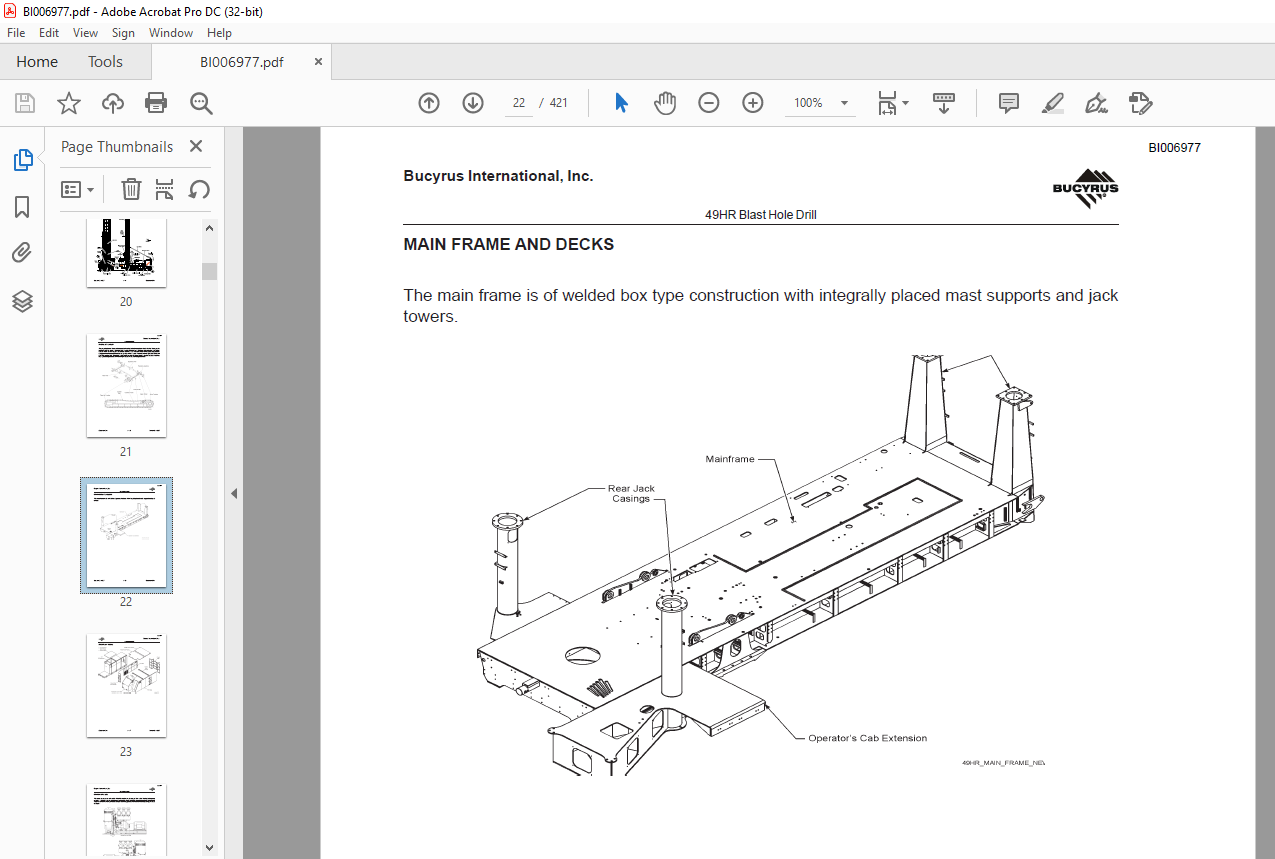
Task: Open the Attachments paperclip panel
Action: pos(22,253)
